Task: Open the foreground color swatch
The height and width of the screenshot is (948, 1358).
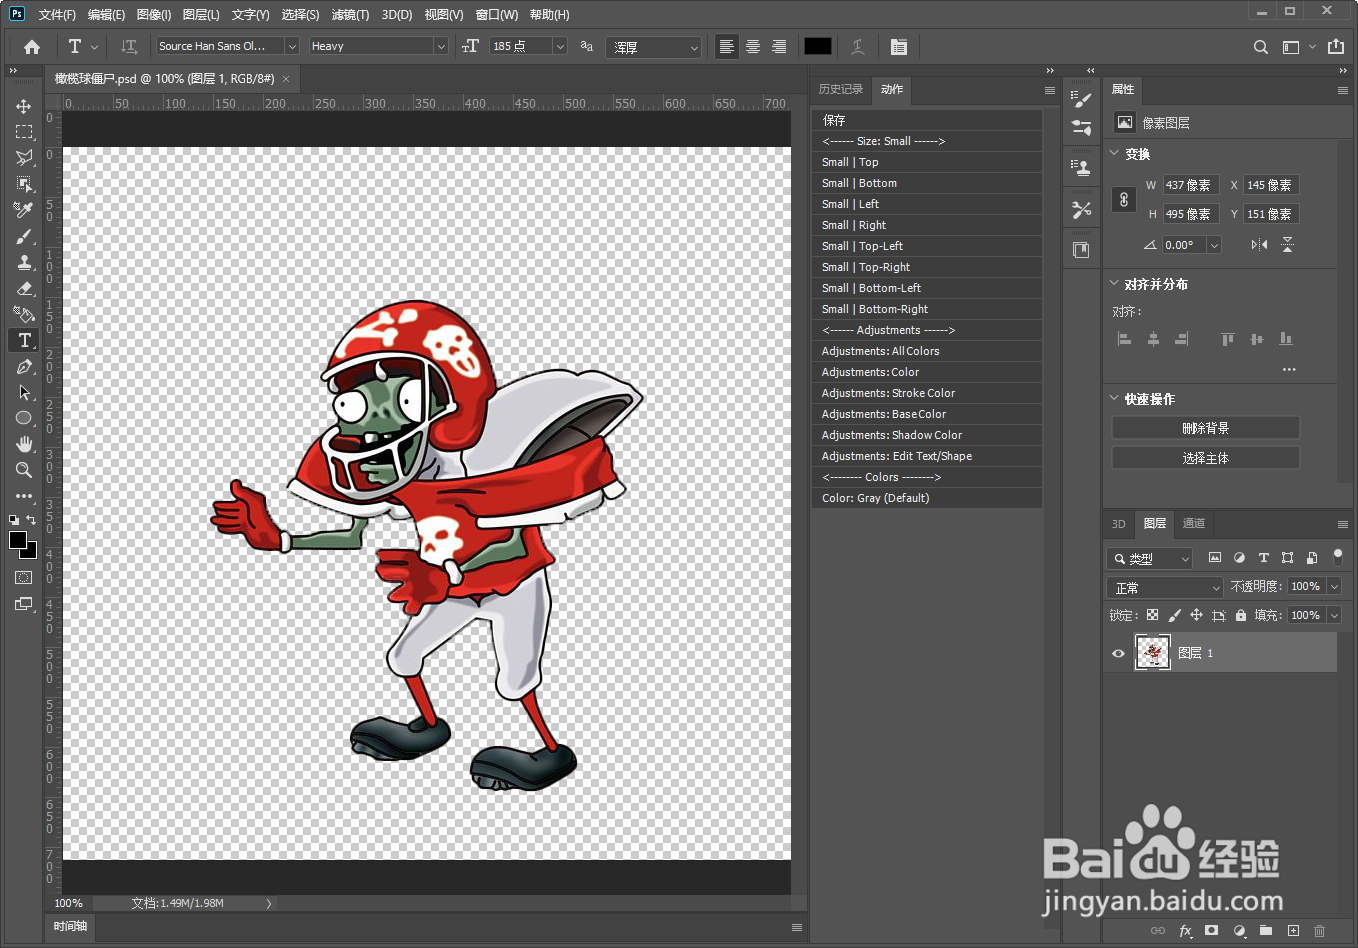Action: [x=18, y=540]
